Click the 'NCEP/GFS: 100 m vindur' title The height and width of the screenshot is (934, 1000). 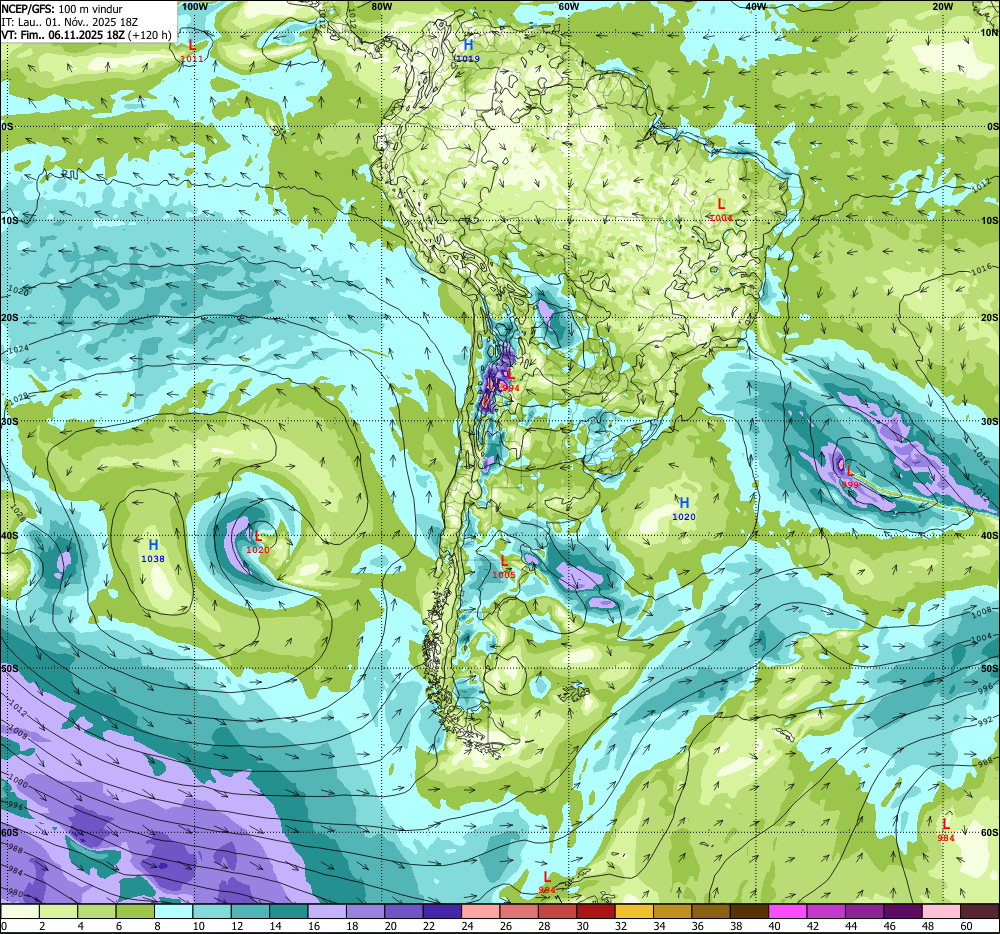tap(62, 9)
